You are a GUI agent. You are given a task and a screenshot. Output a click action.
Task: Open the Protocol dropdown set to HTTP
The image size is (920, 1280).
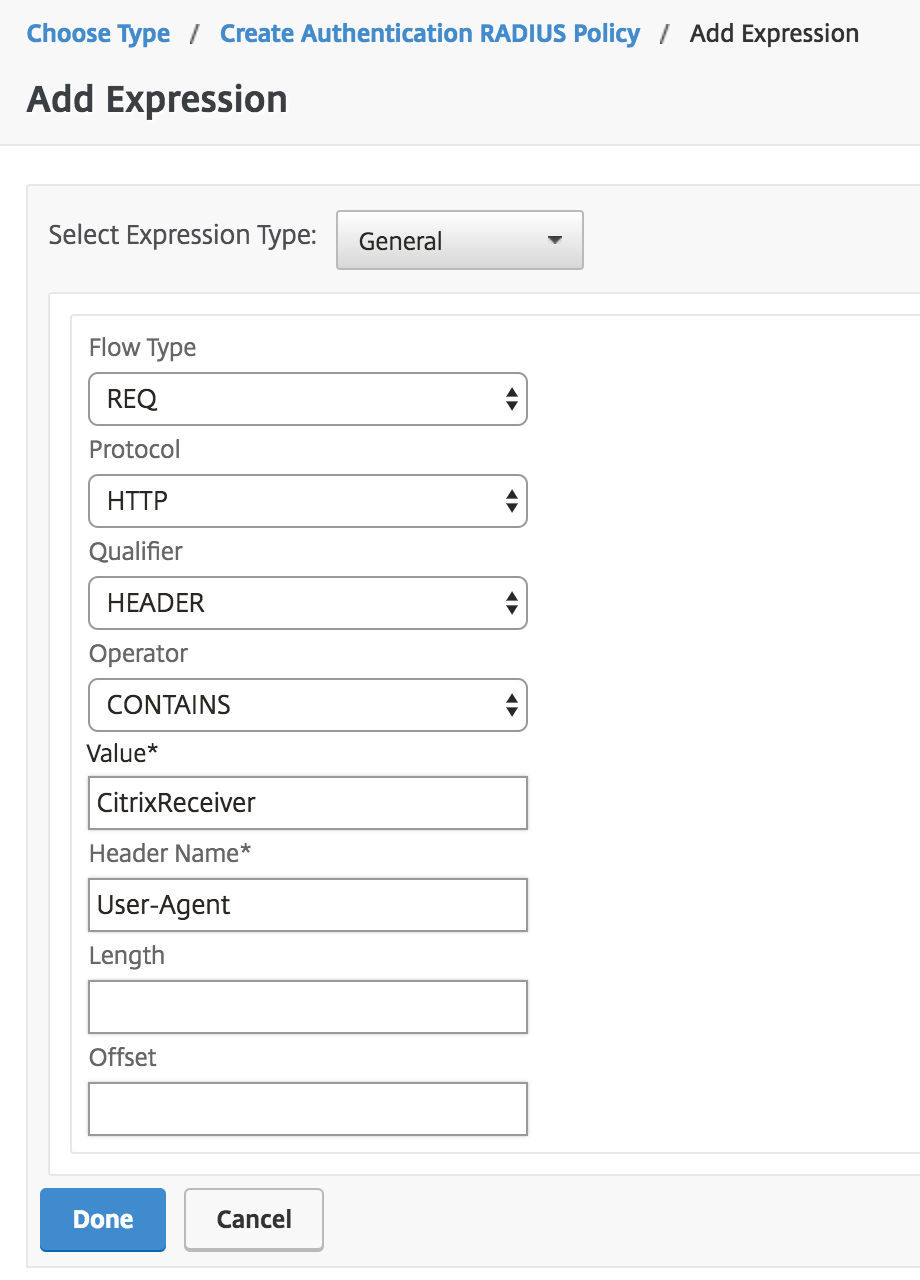[x=307, y=501]
